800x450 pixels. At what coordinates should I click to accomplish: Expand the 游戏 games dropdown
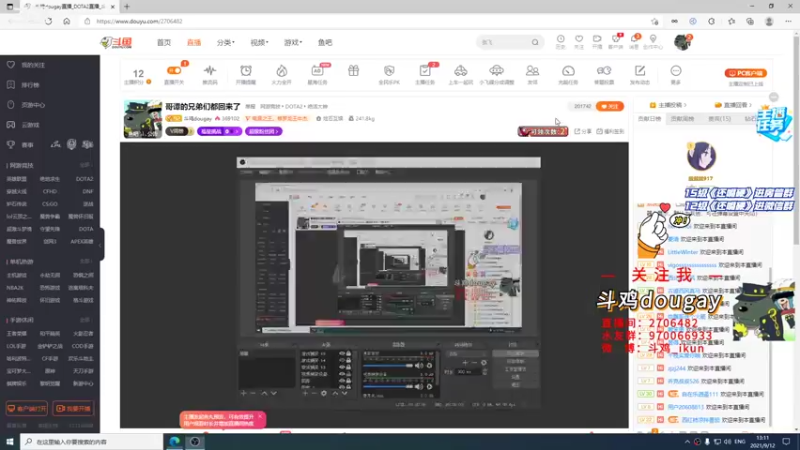click(x=293, y=42)
